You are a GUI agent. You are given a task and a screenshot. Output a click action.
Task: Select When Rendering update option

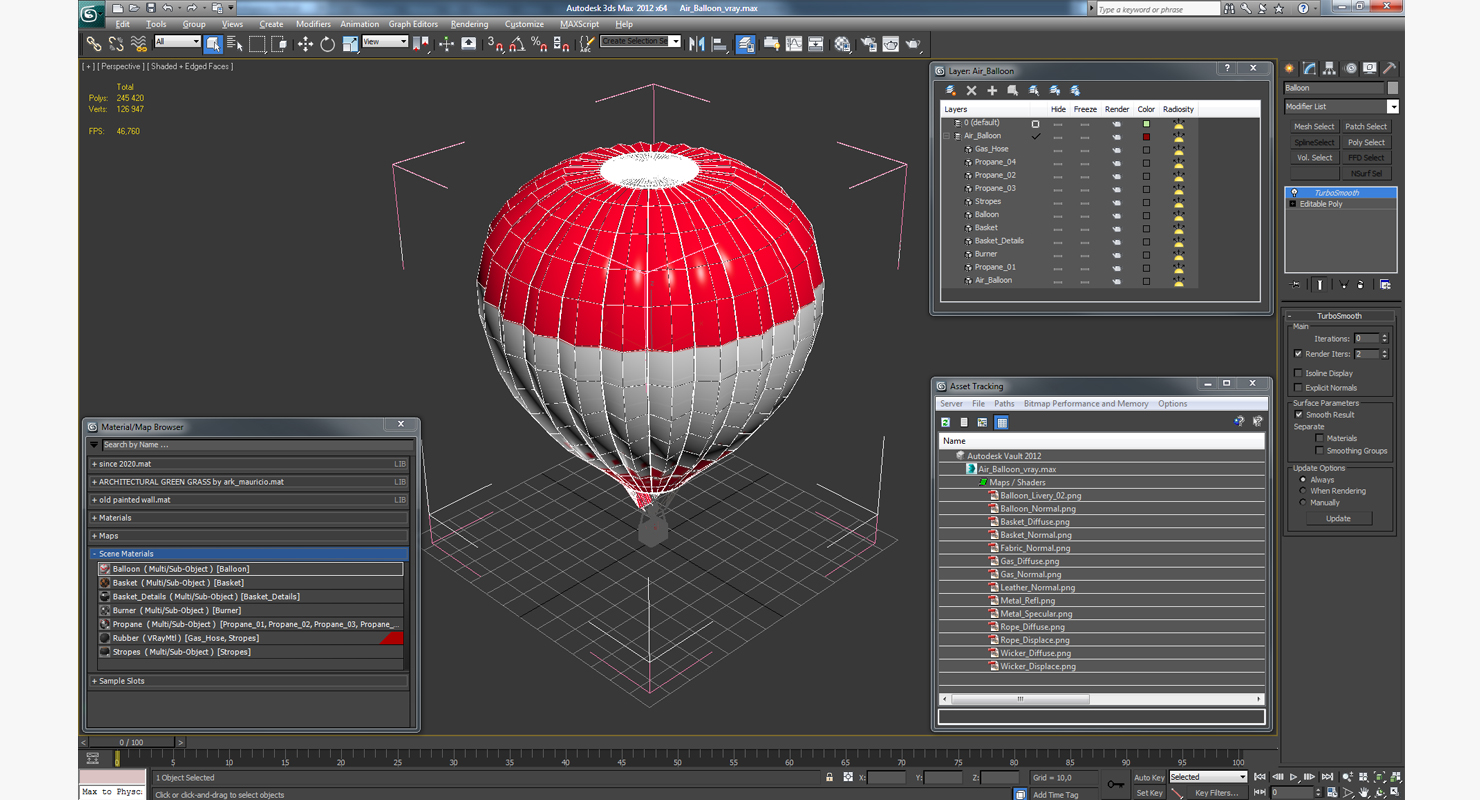tap(1302, 491)
